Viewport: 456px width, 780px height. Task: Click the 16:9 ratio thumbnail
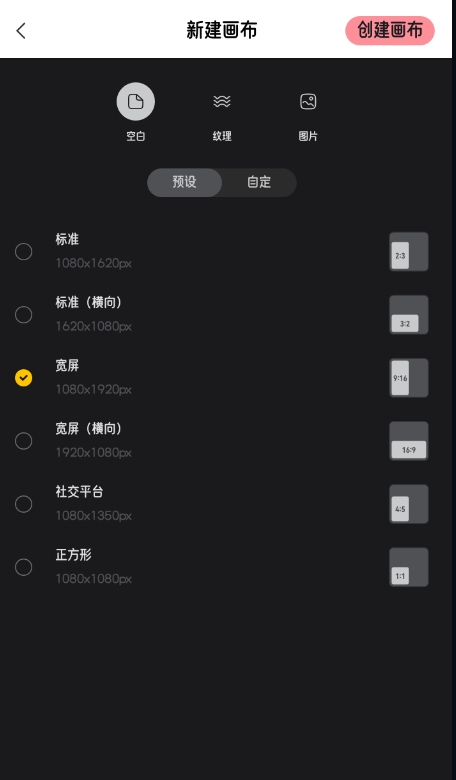409,441
